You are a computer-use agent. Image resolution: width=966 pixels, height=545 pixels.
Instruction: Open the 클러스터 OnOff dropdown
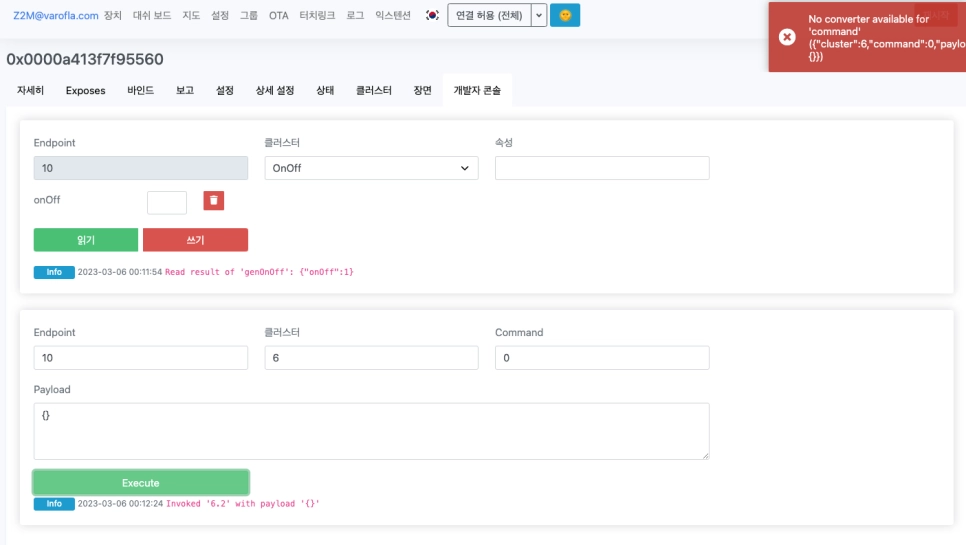click(371, 168)
